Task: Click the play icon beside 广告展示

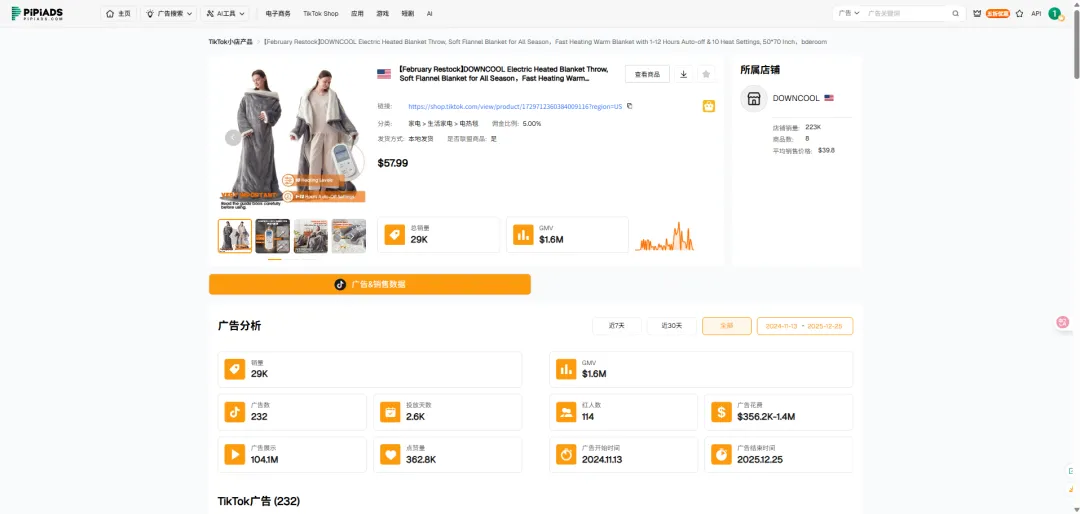Action: coord(235,455)
